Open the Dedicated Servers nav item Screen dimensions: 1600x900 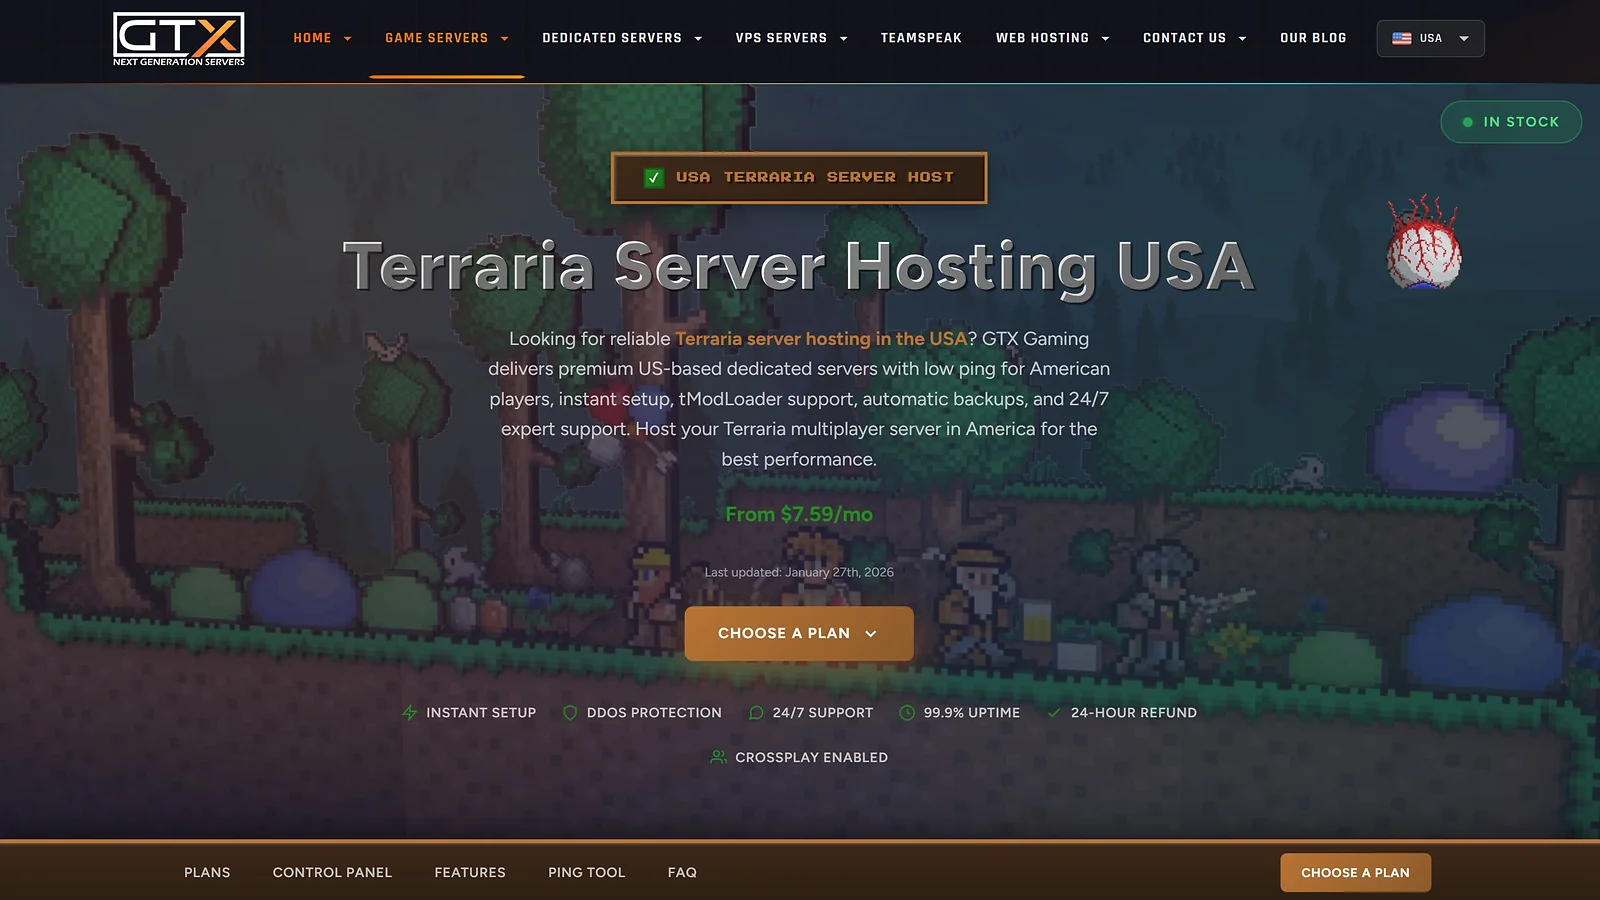click(612, 38)
